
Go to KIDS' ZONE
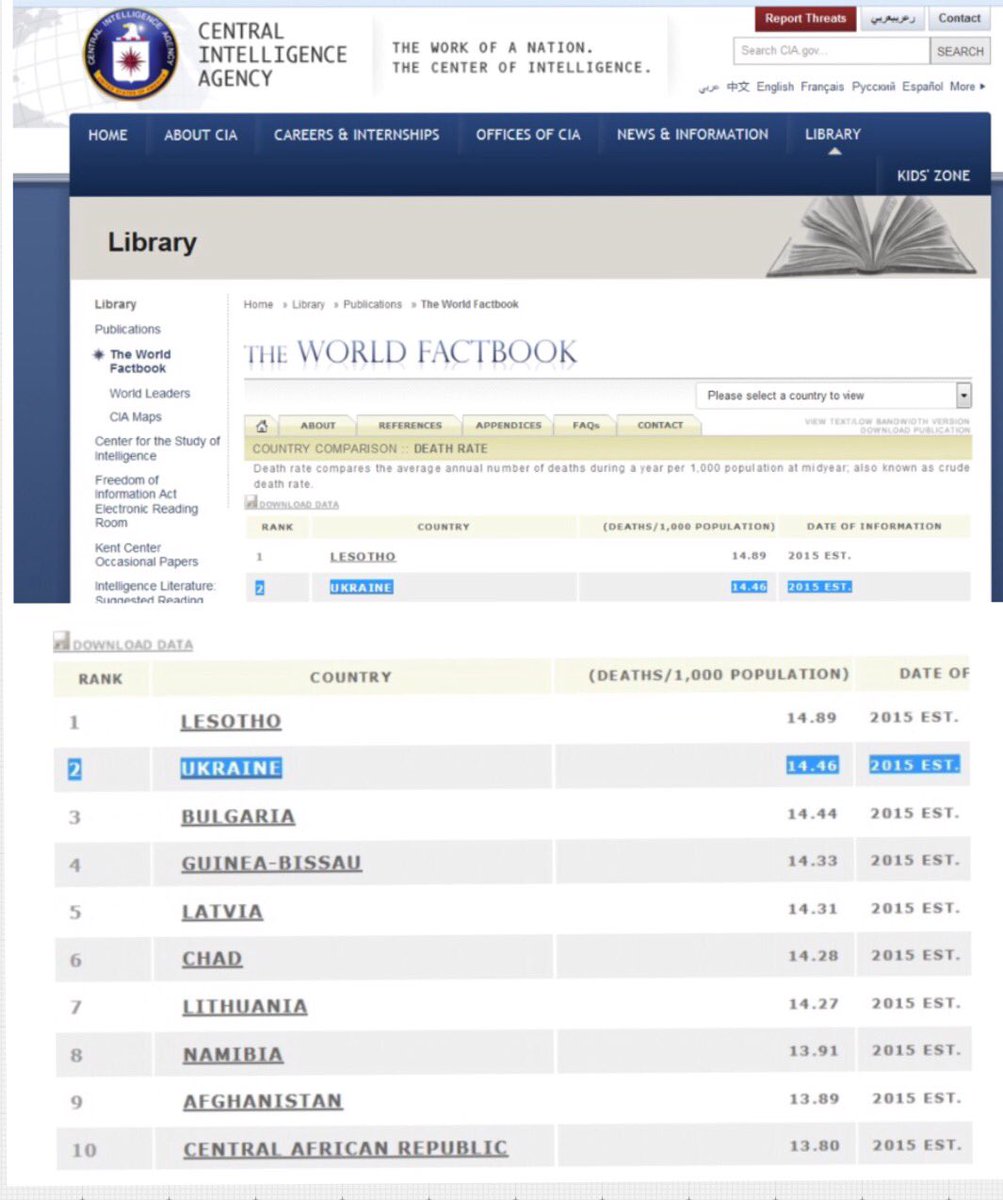933,175
